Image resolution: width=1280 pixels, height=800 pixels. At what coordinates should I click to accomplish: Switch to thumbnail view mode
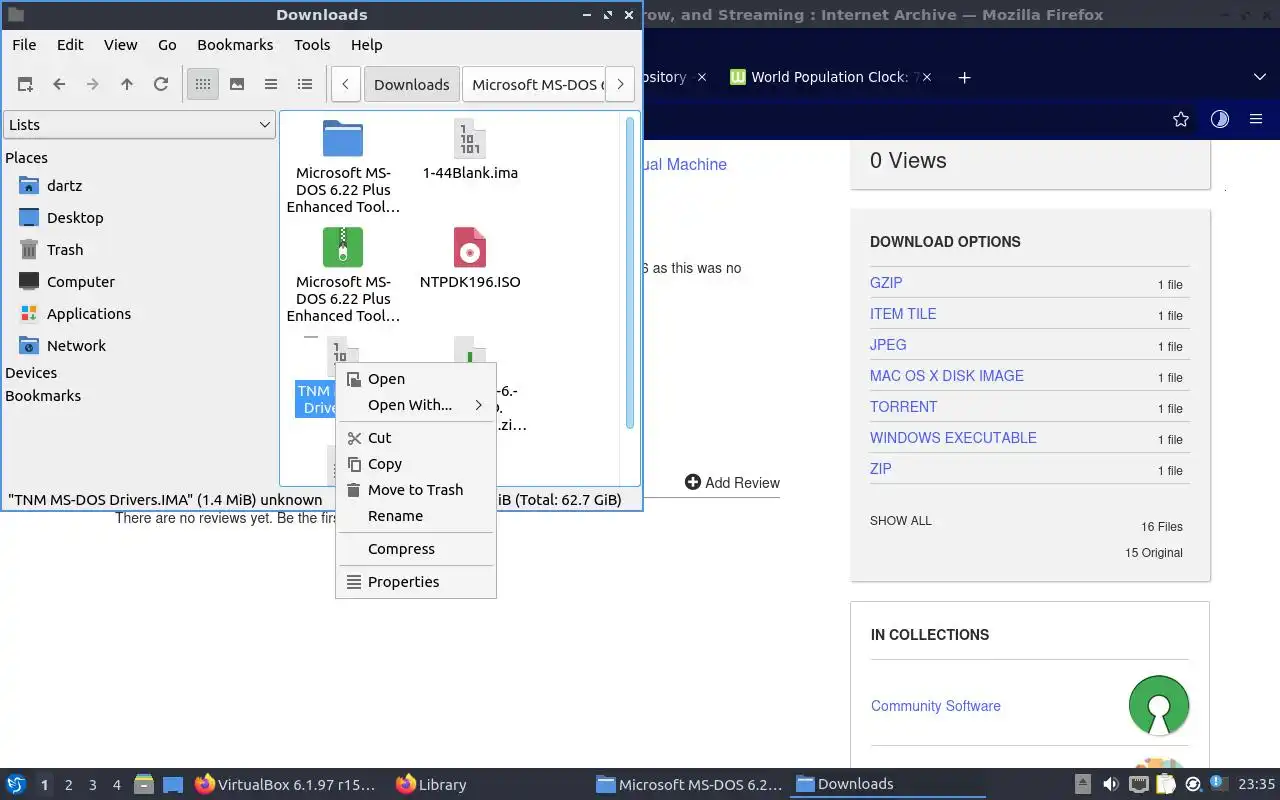[237, 85]
